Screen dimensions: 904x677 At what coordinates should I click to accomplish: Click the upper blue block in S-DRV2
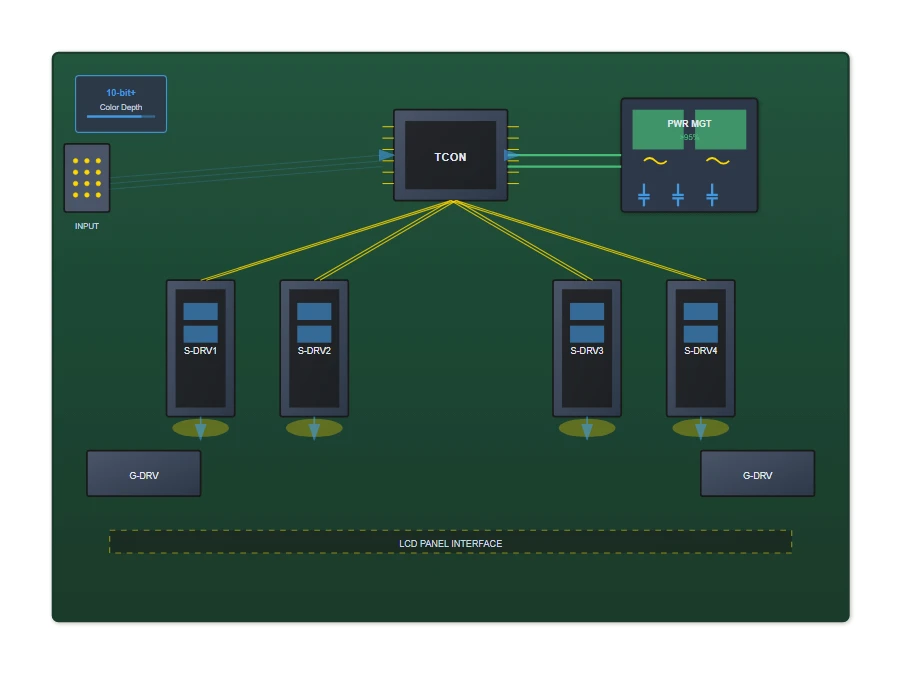(x=314, y=311)
